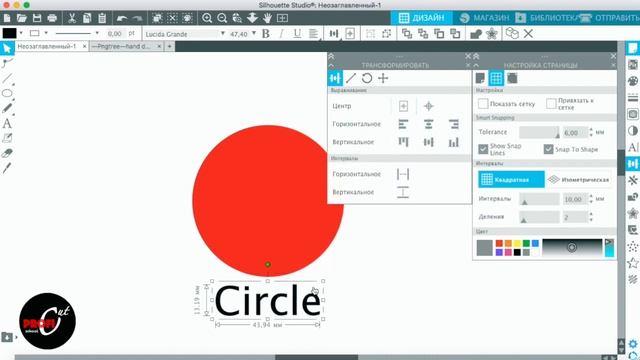Pick the green grid color swatch

[x=526, y=244]
